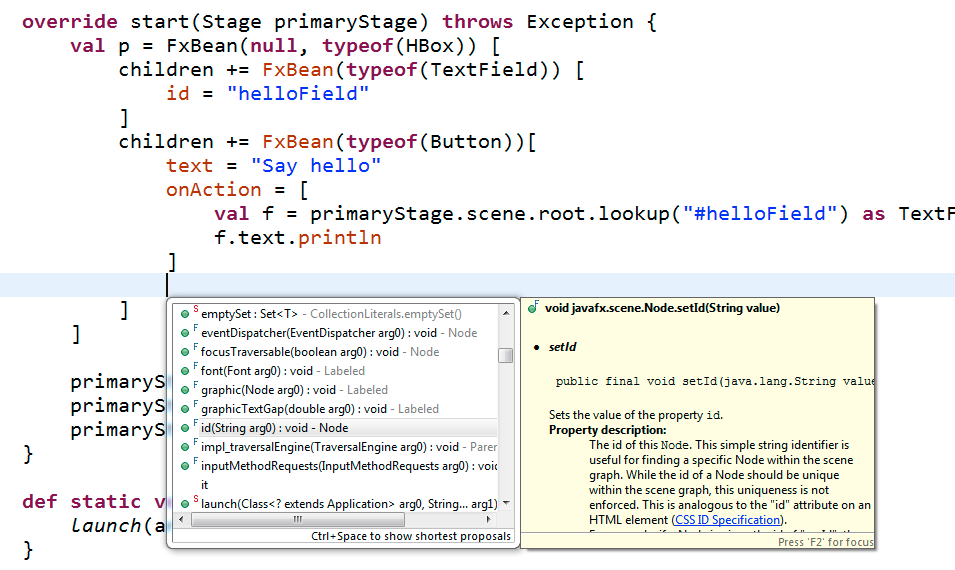Screen dimensions: 955x570
Task: Click the icon beside impl_traversalEngine proposal
Action: coord(185,447)
